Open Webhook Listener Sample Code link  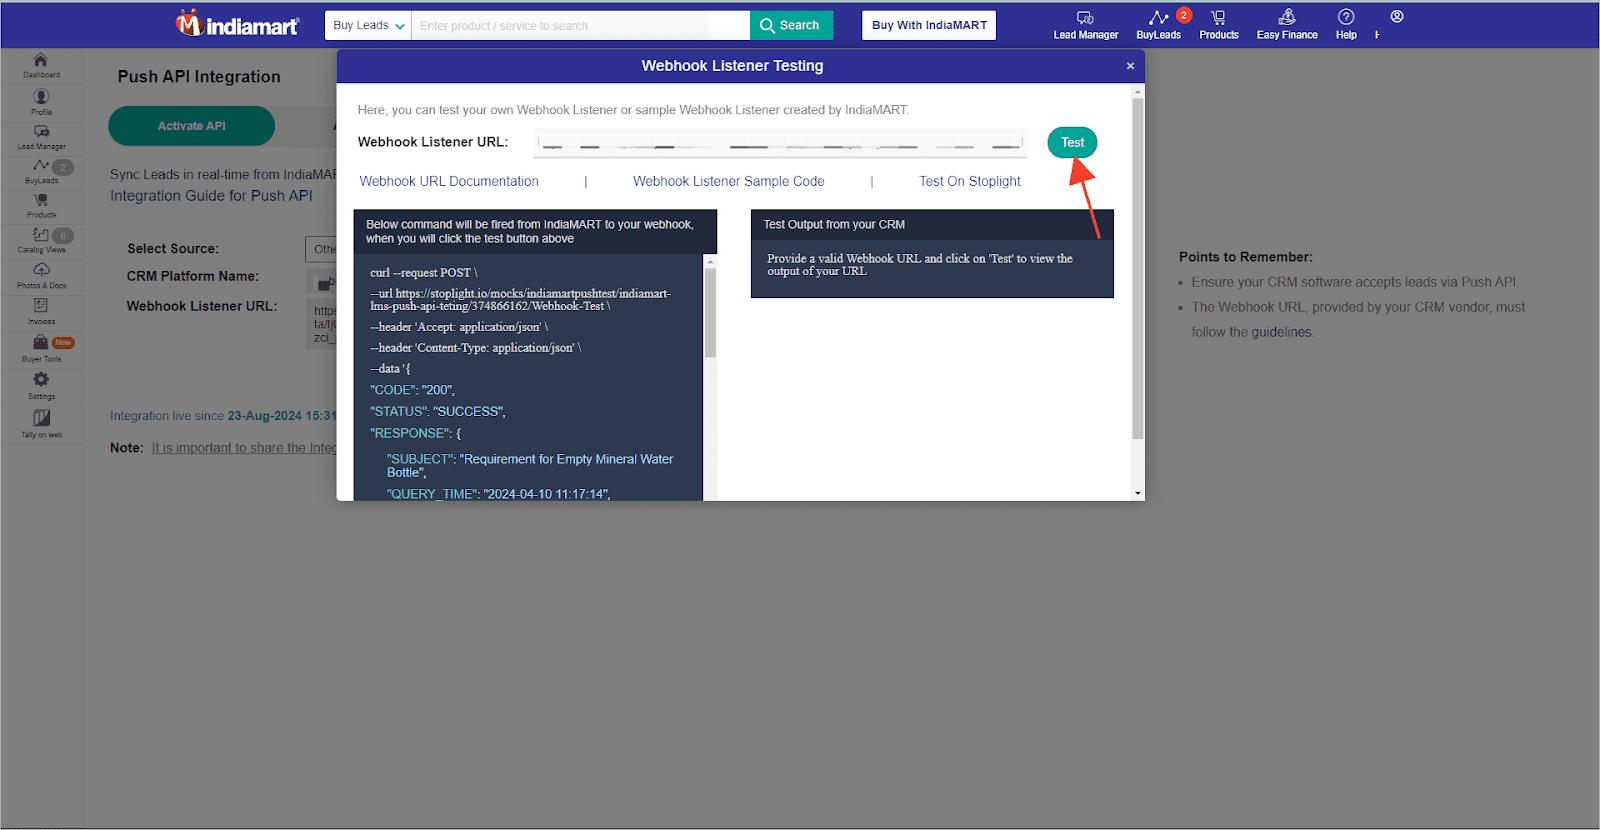pos(728,181)
